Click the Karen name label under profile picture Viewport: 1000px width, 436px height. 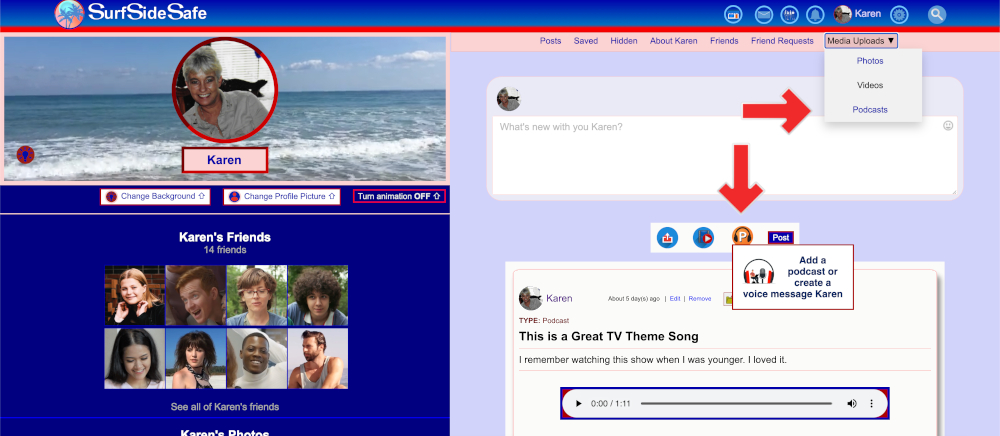tap(224, 160)
